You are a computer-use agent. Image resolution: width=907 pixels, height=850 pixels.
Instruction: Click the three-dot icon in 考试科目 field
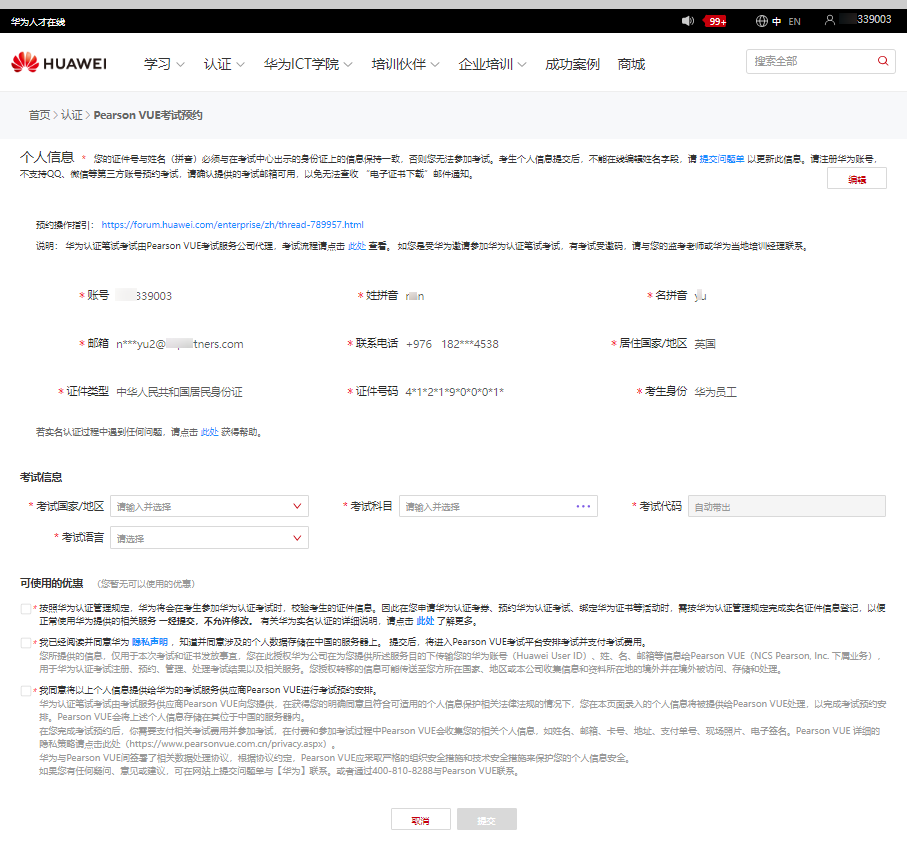[x=583, y=506]
